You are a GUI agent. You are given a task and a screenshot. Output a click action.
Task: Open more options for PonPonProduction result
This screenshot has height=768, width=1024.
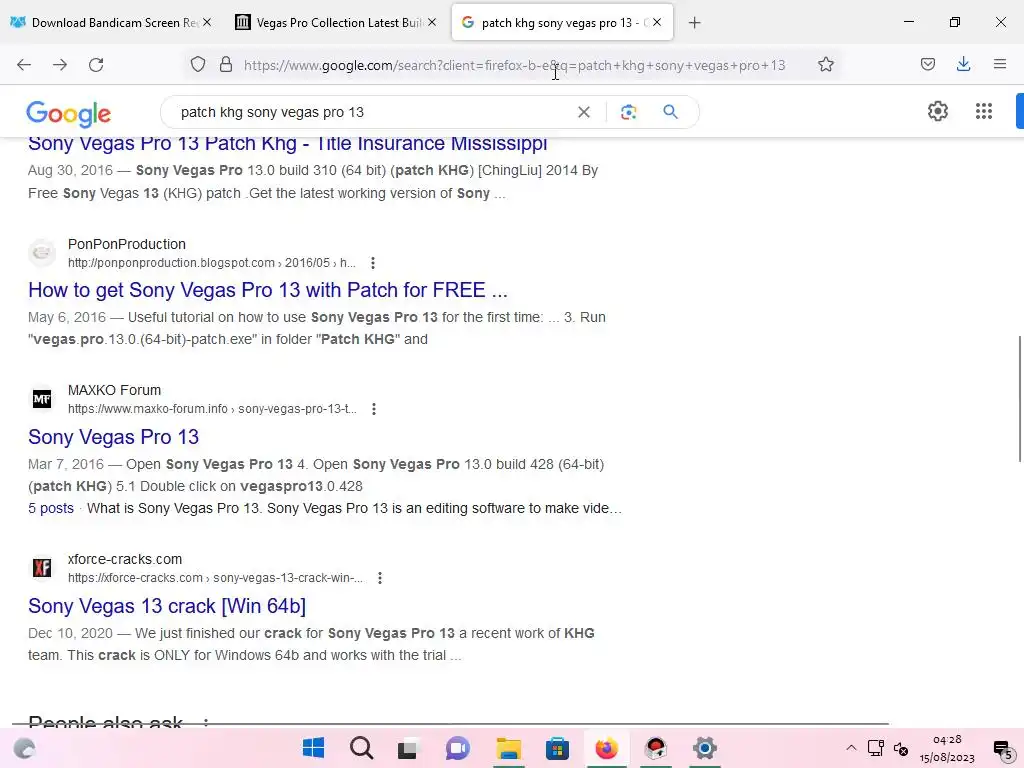[x=373, y=263]
